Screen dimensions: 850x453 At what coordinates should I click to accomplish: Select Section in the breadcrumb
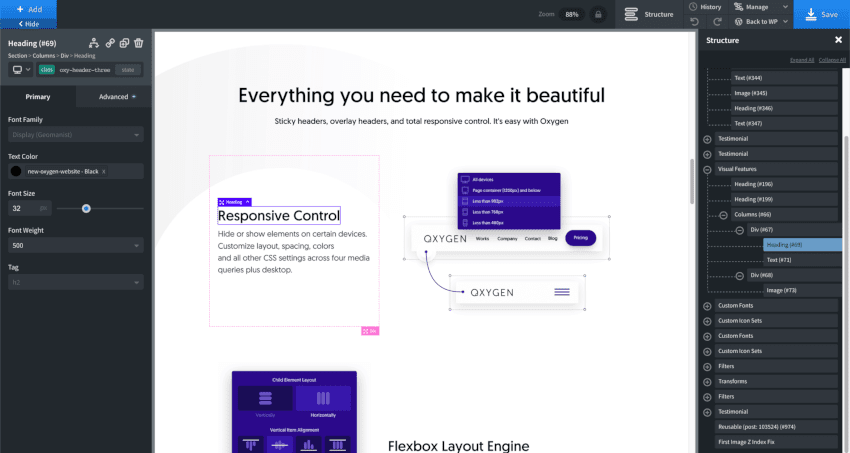[17, 56]
